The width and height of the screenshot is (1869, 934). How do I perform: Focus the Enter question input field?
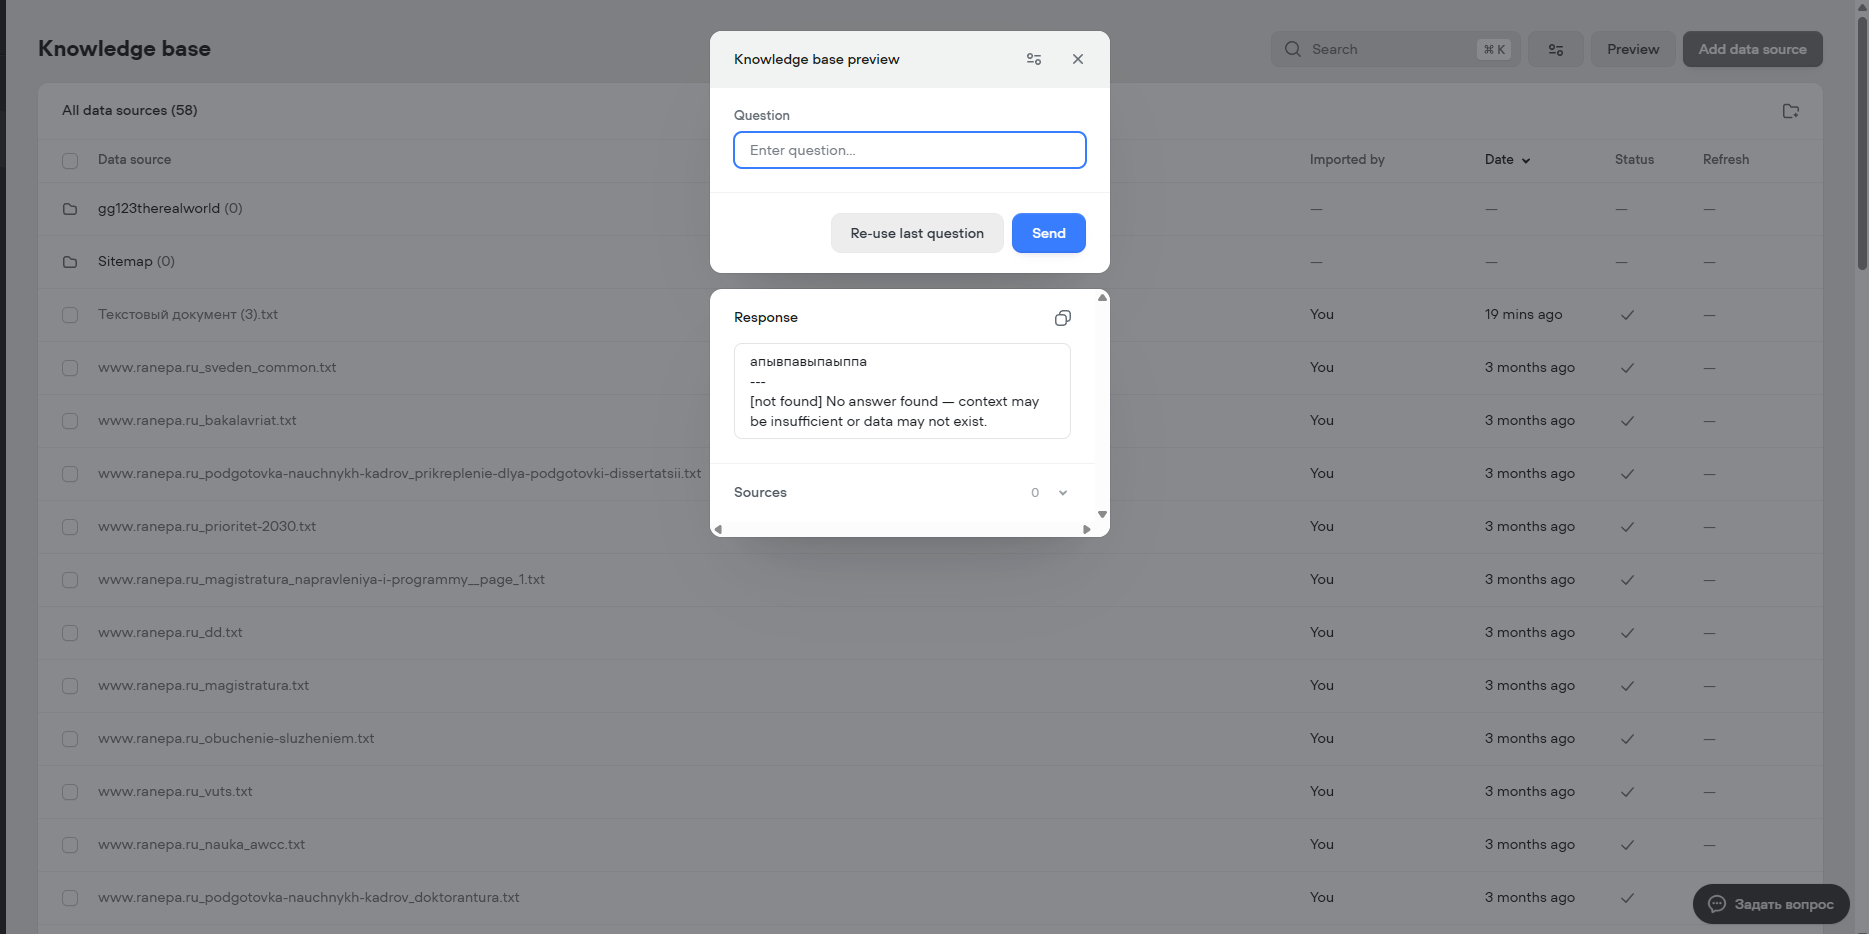[x=910, y=150]
